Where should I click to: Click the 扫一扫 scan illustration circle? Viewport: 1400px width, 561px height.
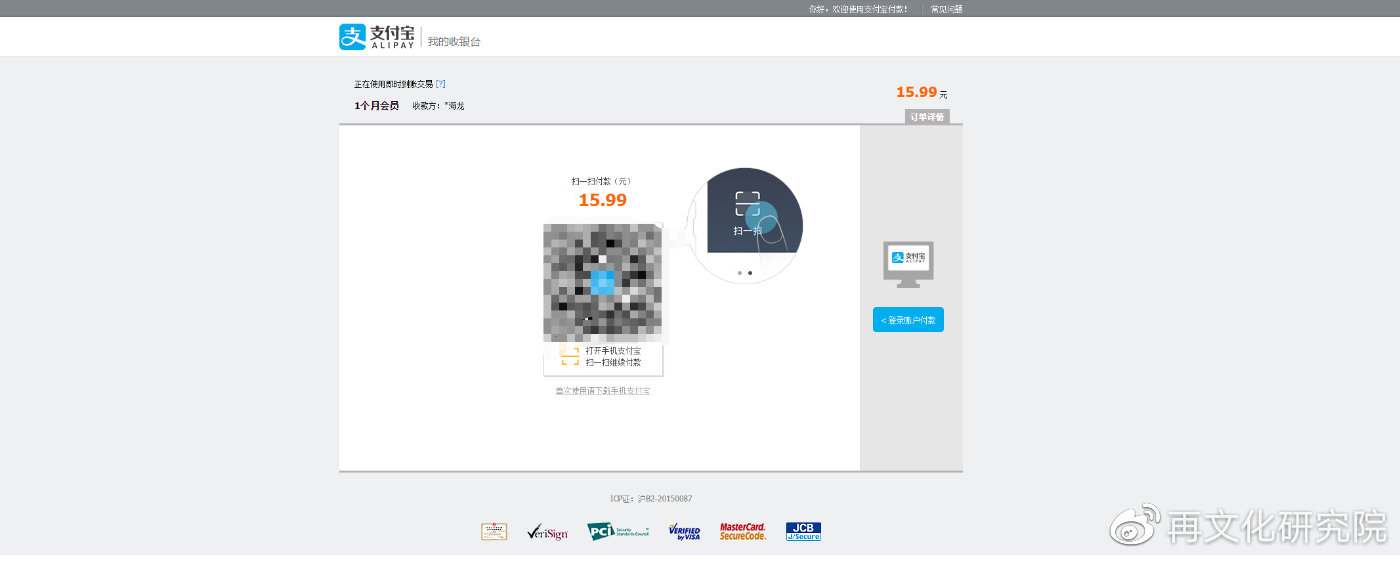coord(745,226)
